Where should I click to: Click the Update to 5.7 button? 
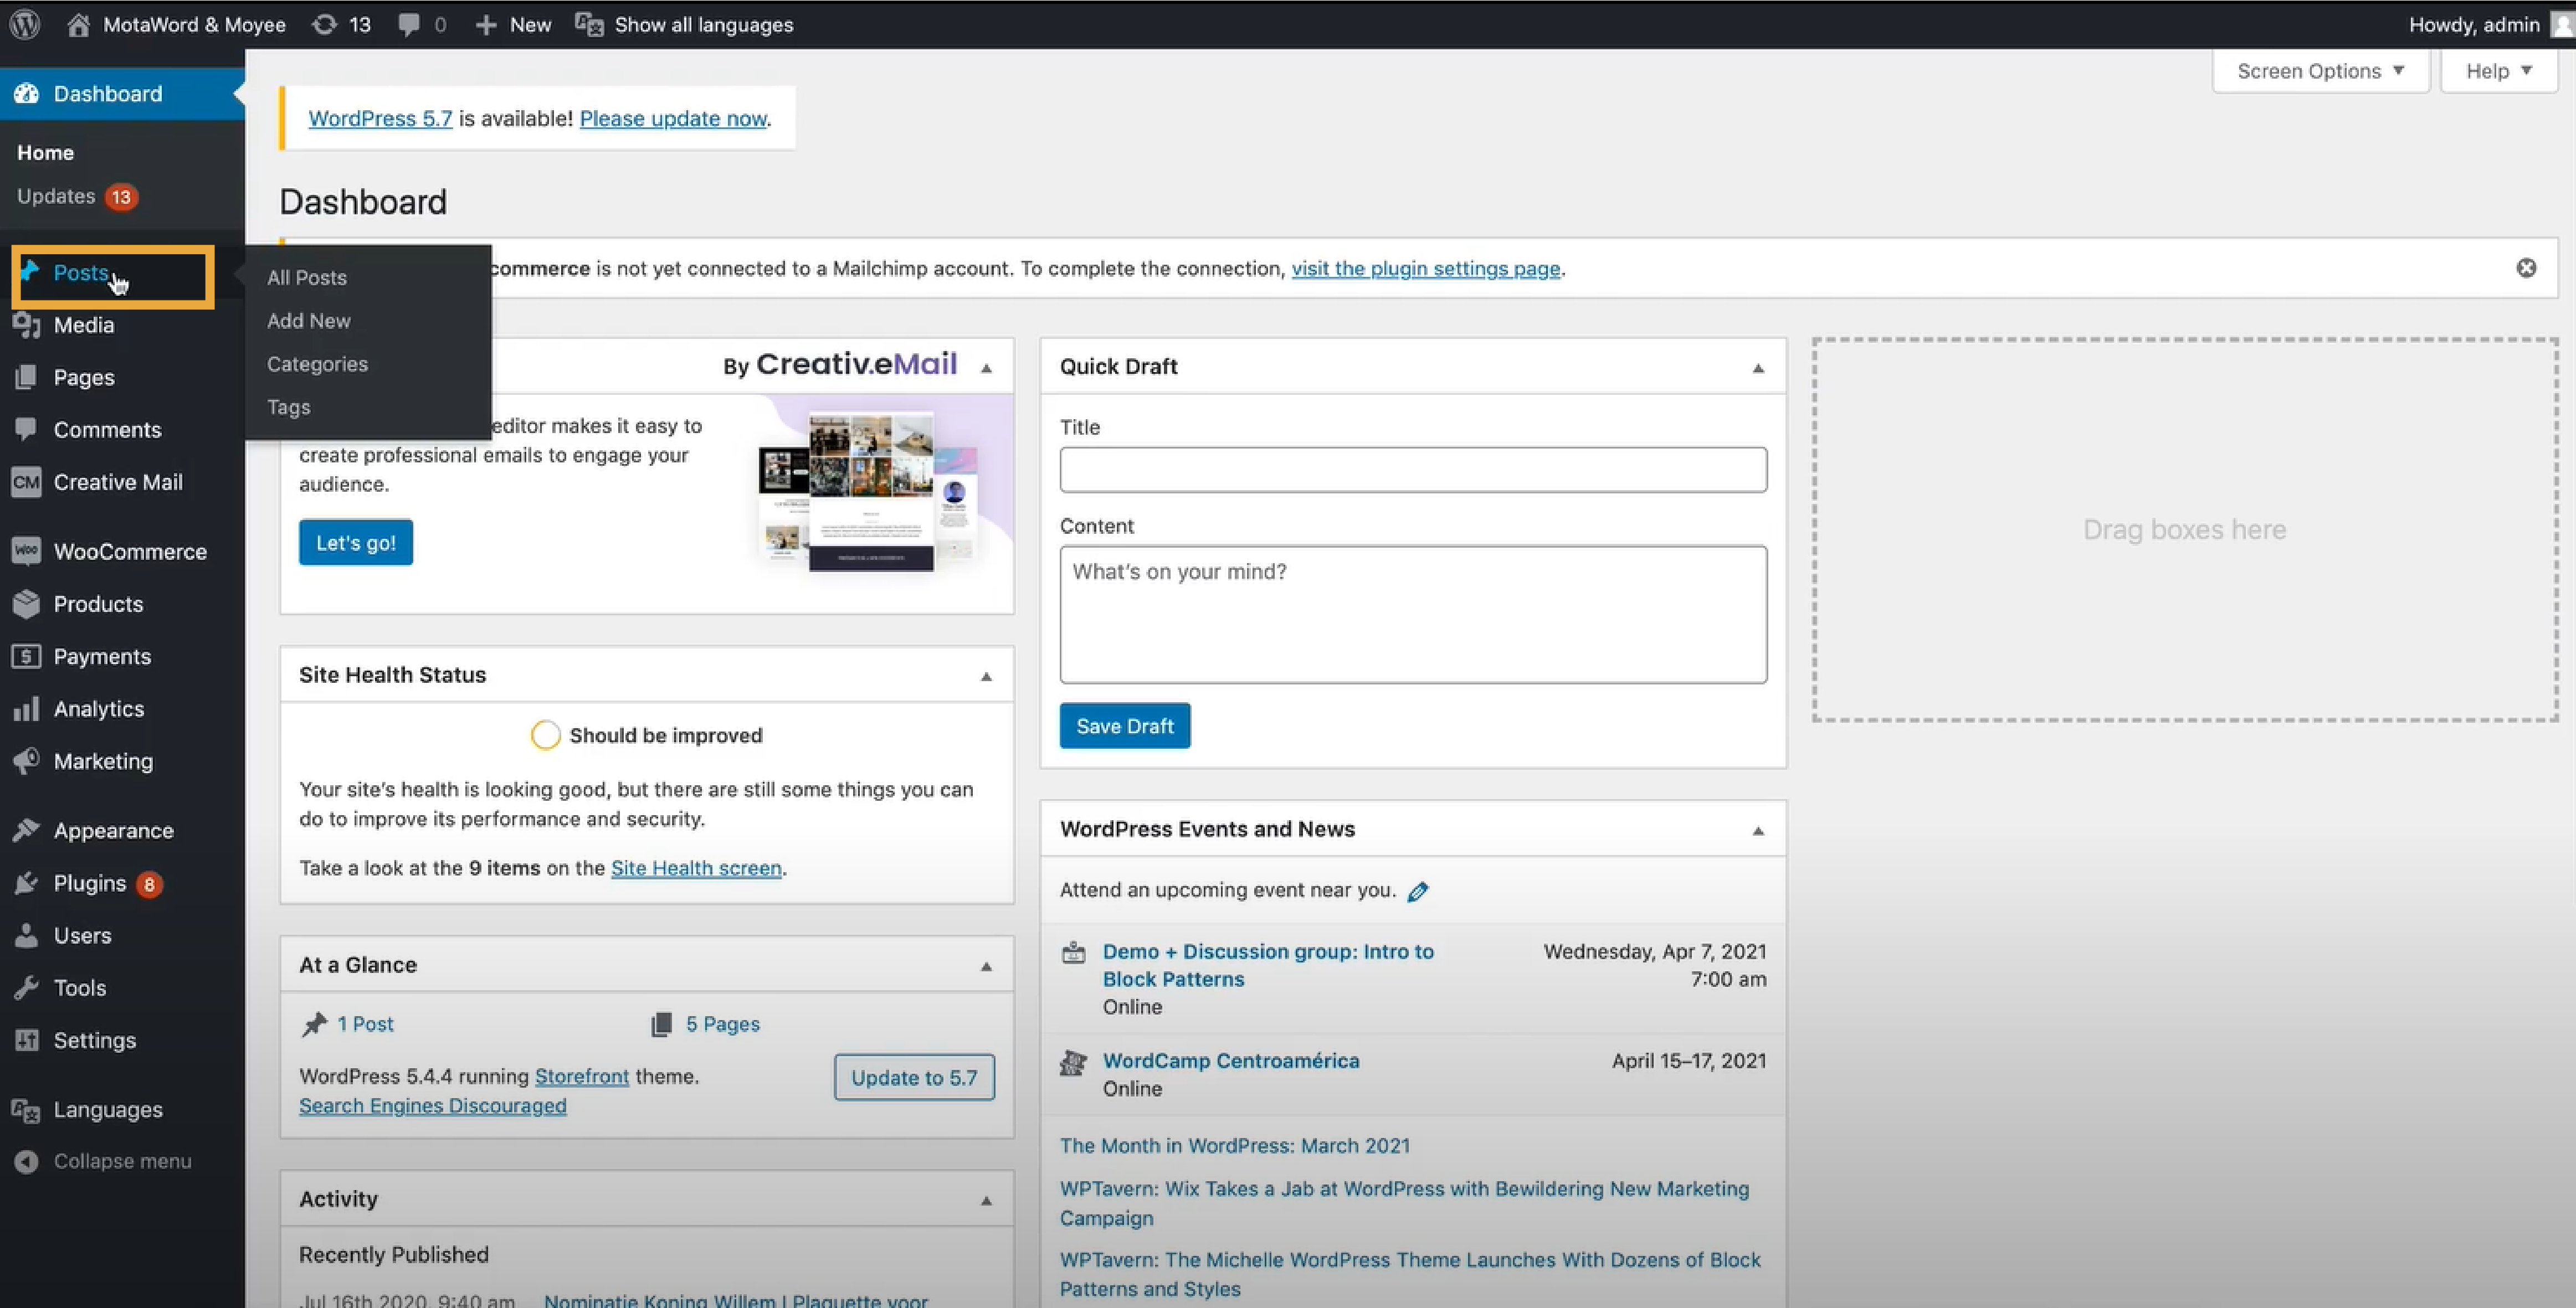[913, 1077]
